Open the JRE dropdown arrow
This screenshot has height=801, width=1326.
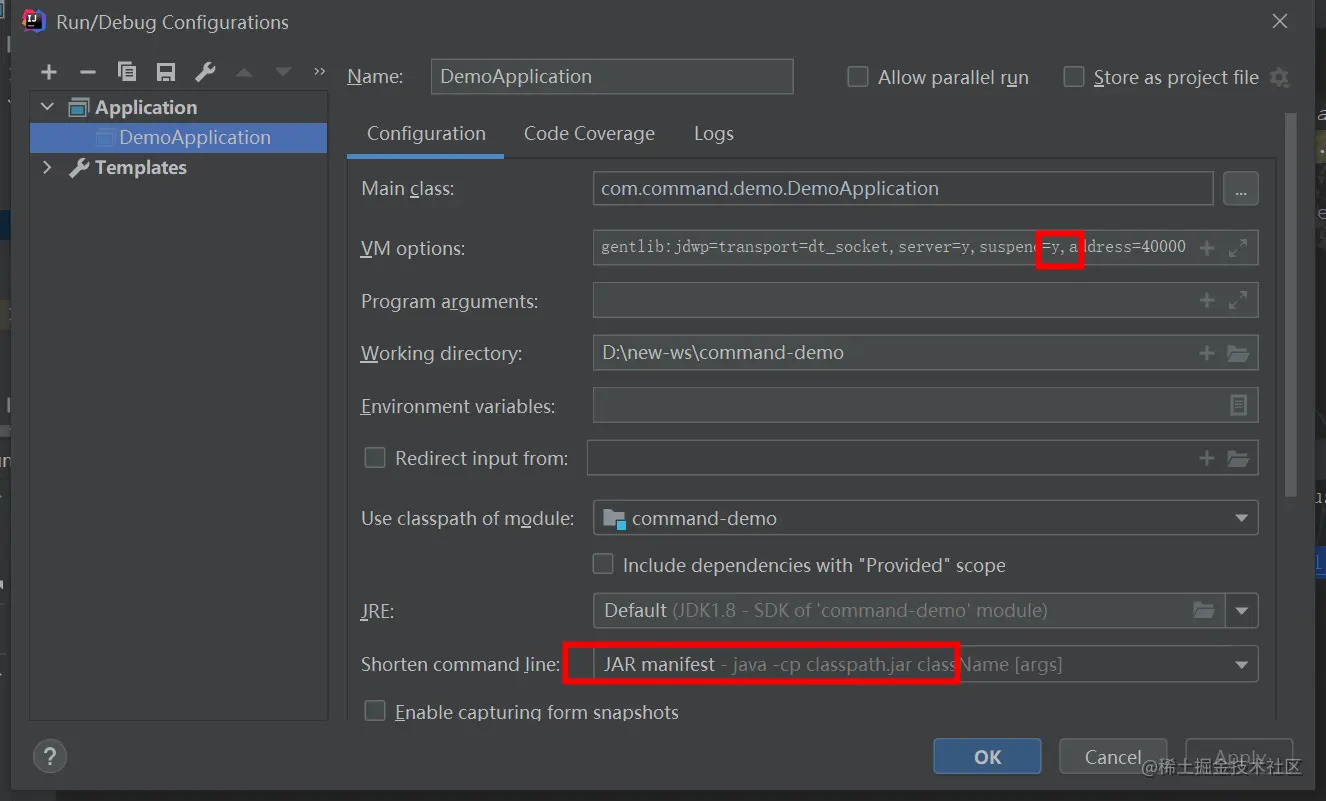click(x=1242, y=610)
